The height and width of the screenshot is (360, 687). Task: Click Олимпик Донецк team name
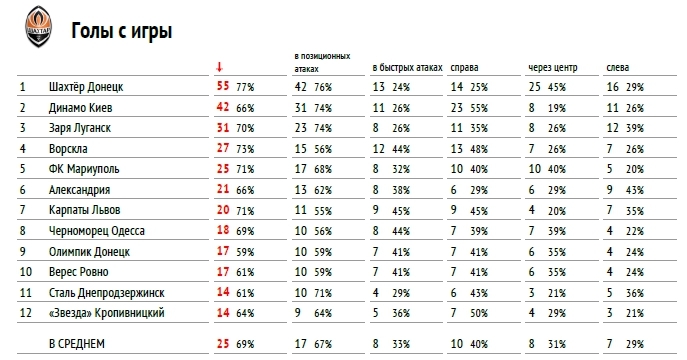pyautogui.click(x=89, y=252)
